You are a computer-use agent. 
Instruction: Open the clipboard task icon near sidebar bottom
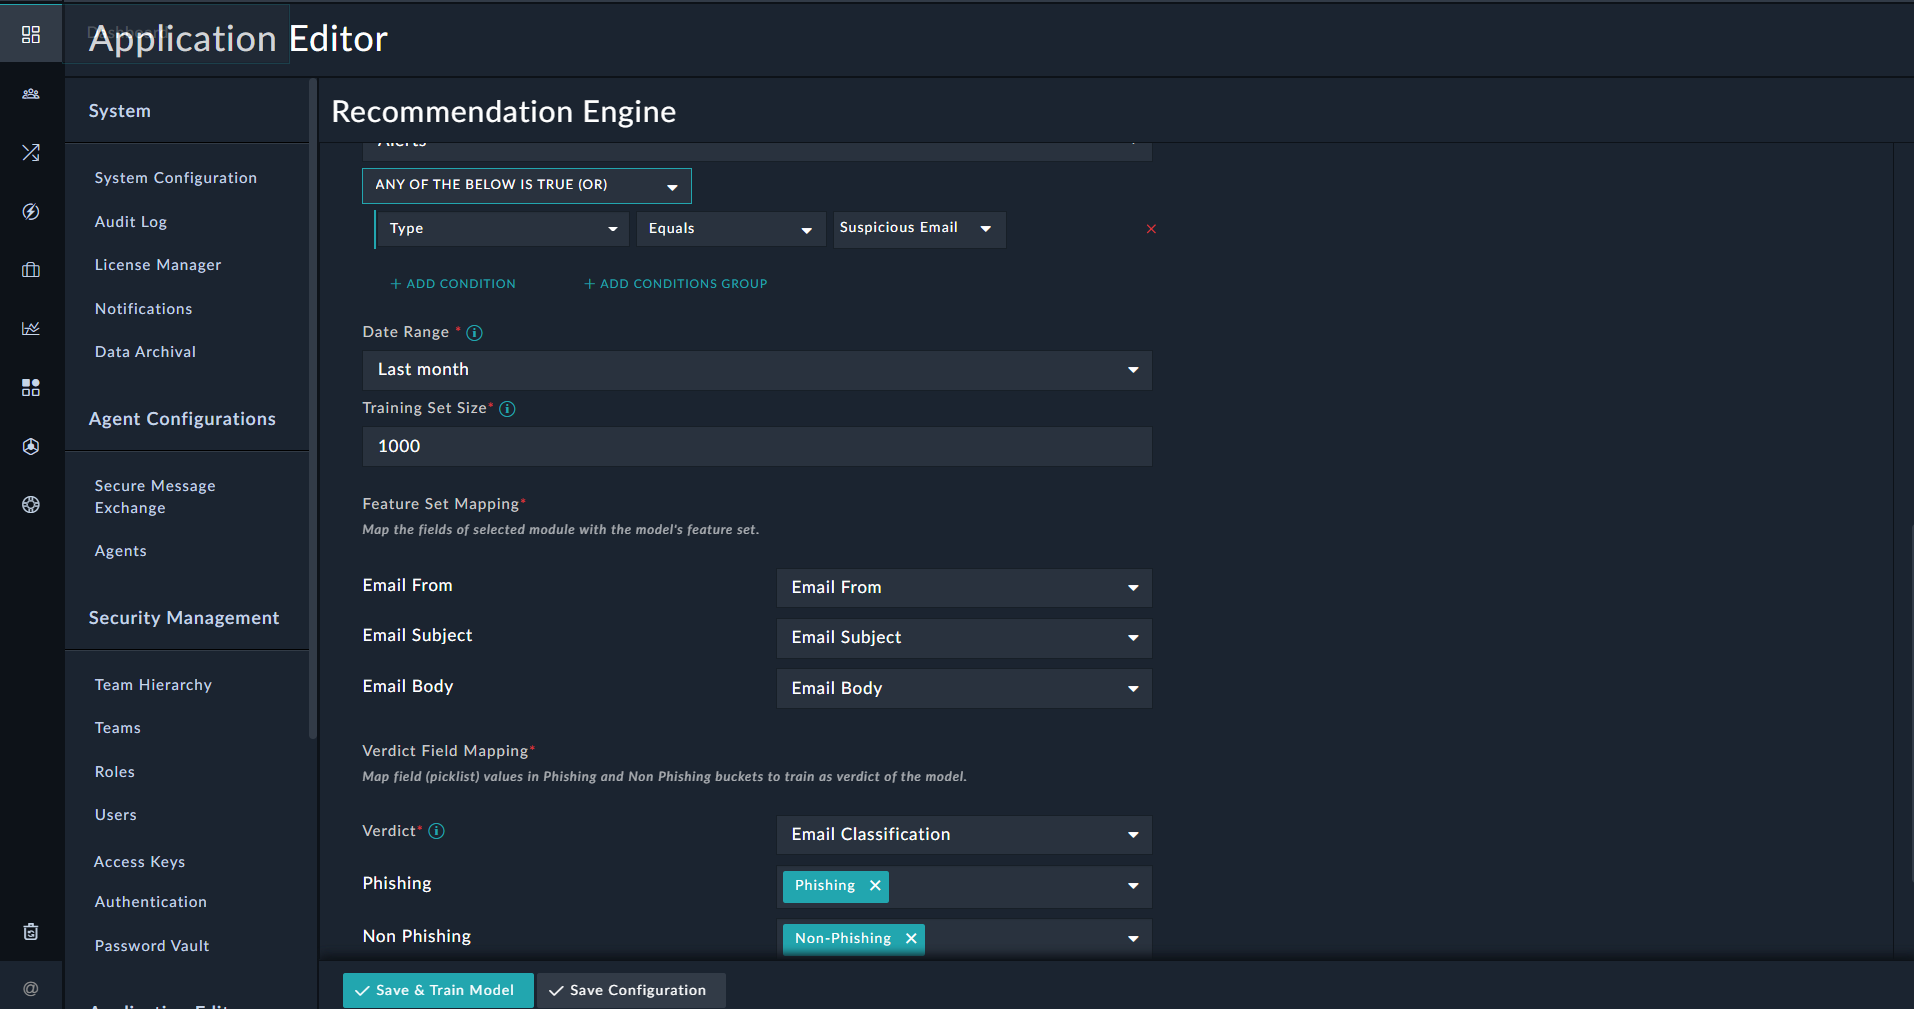point(30,931)
